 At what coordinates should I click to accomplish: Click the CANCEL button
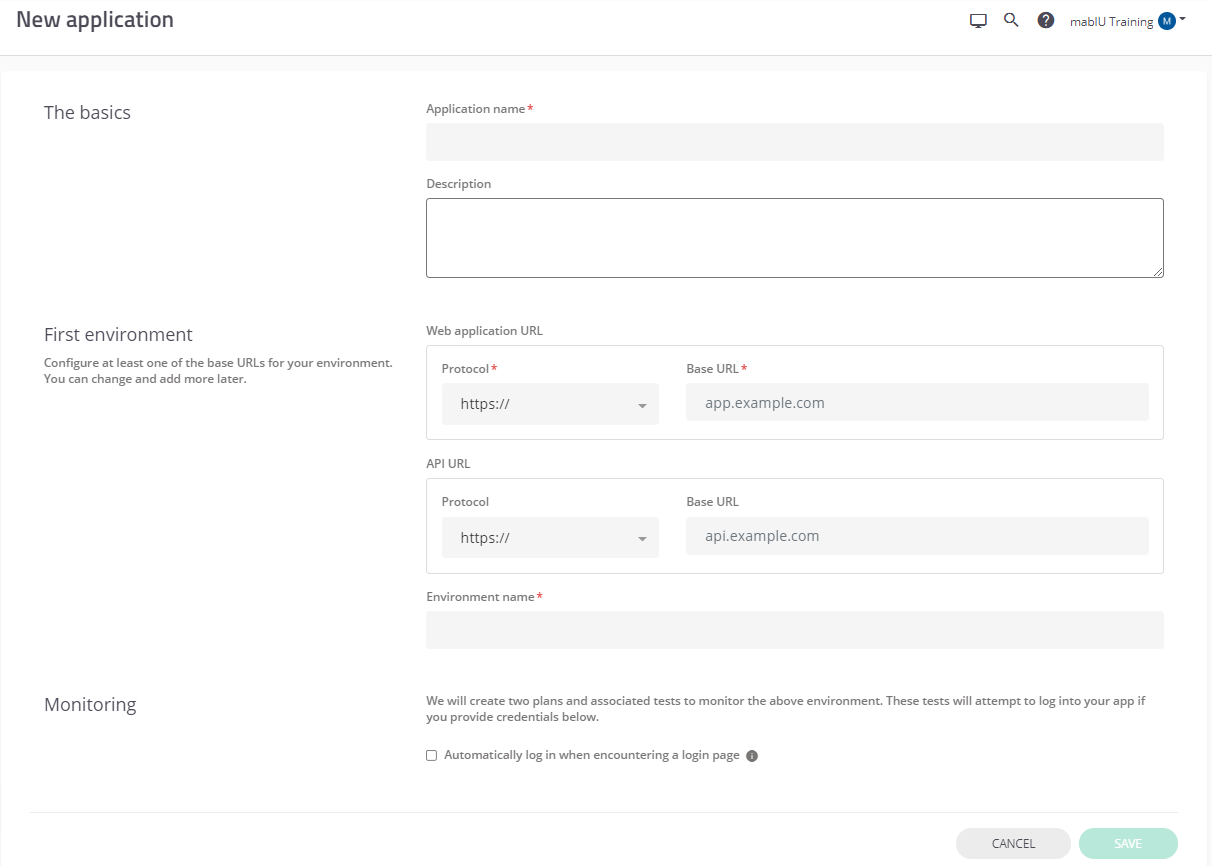click(x=1013, y=844)
